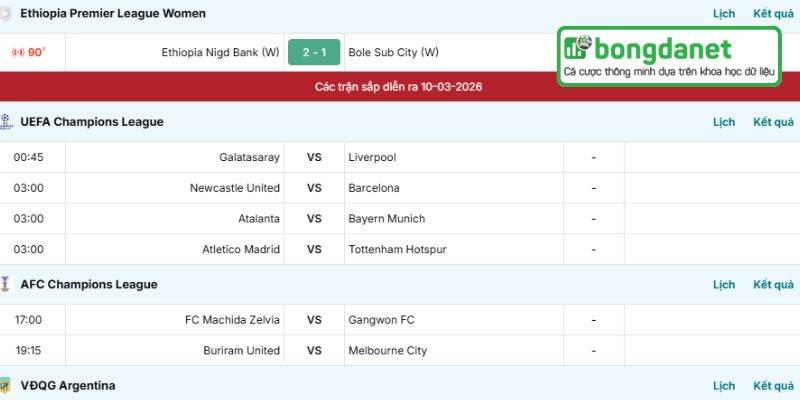
Task: Open Lịch for VĐQG Argentina
Action: point(724,386)
